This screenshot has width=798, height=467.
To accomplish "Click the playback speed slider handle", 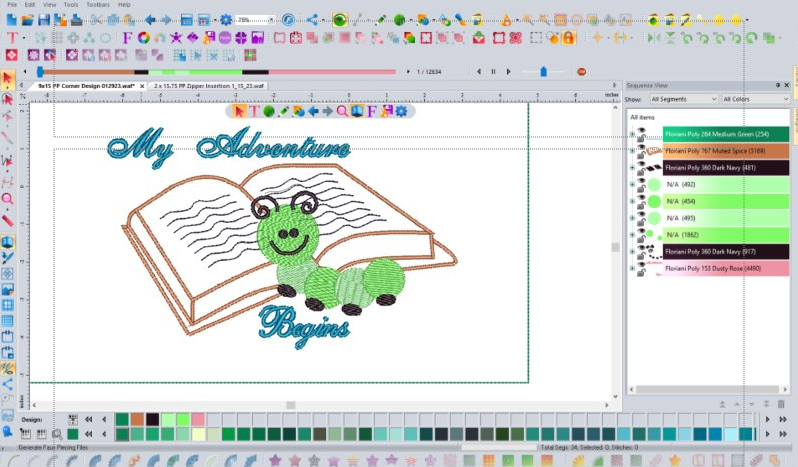I will pyautogui.click(x=543, y=71).
